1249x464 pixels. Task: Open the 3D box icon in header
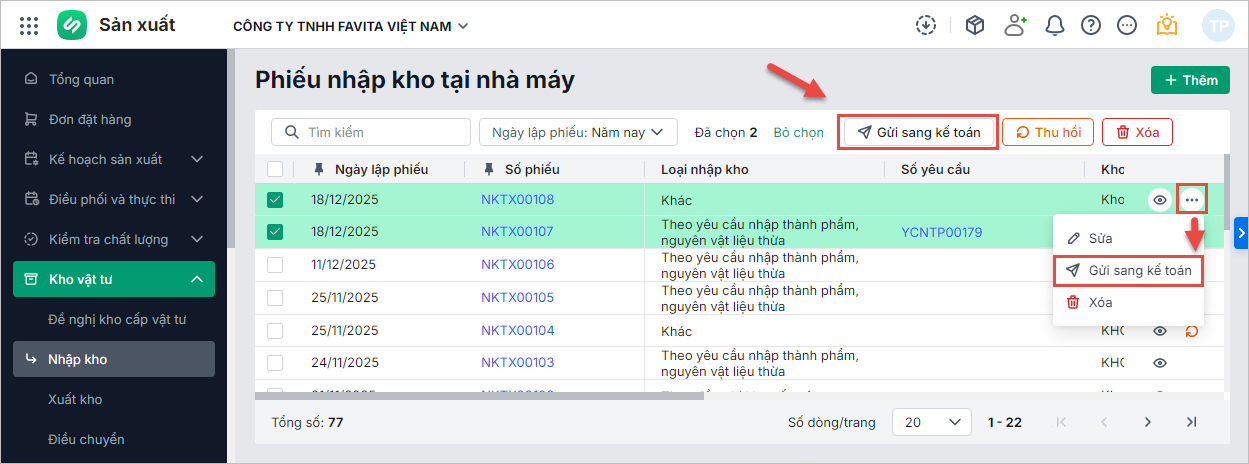975,25
